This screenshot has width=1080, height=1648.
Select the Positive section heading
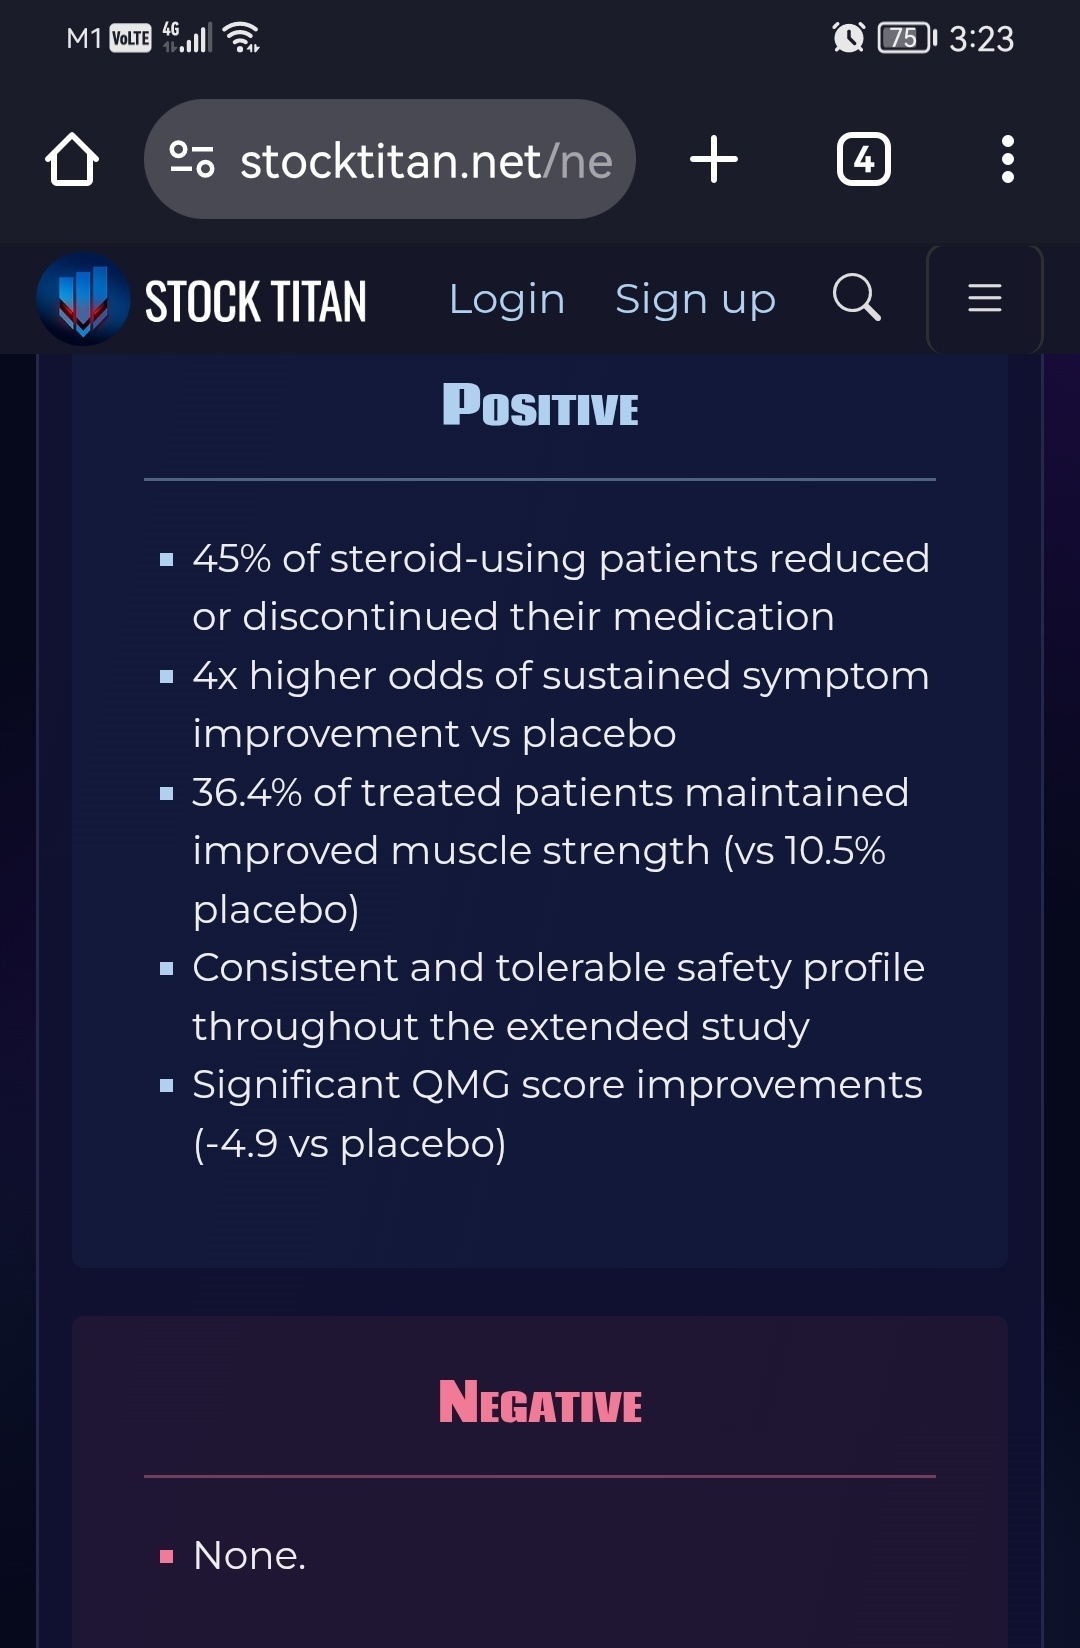coord(540,406)
